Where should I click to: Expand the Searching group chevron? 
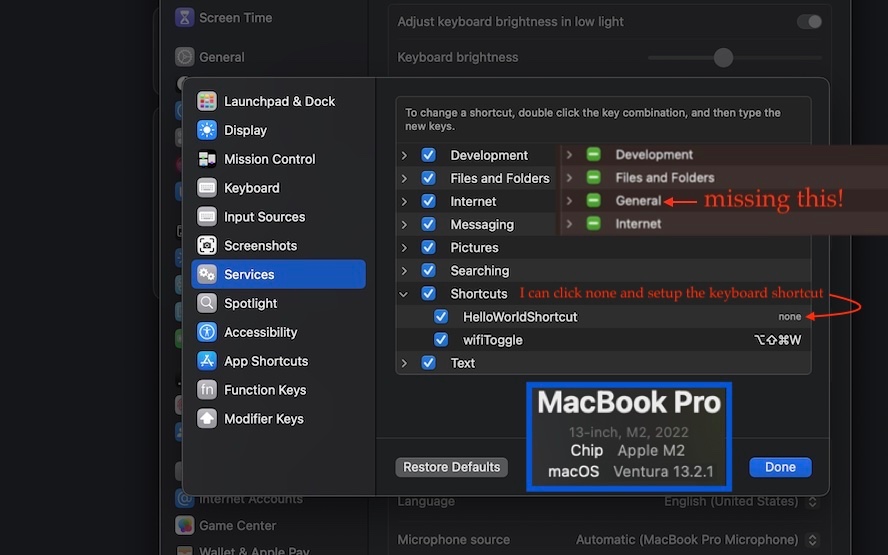point(404,271)
